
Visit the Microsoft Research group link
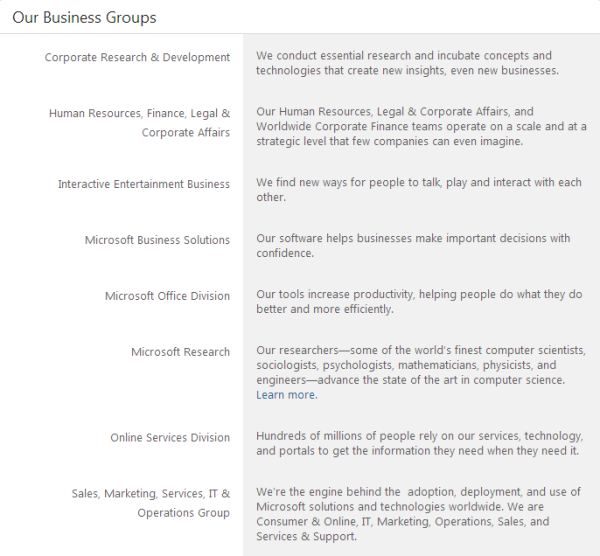180,352
